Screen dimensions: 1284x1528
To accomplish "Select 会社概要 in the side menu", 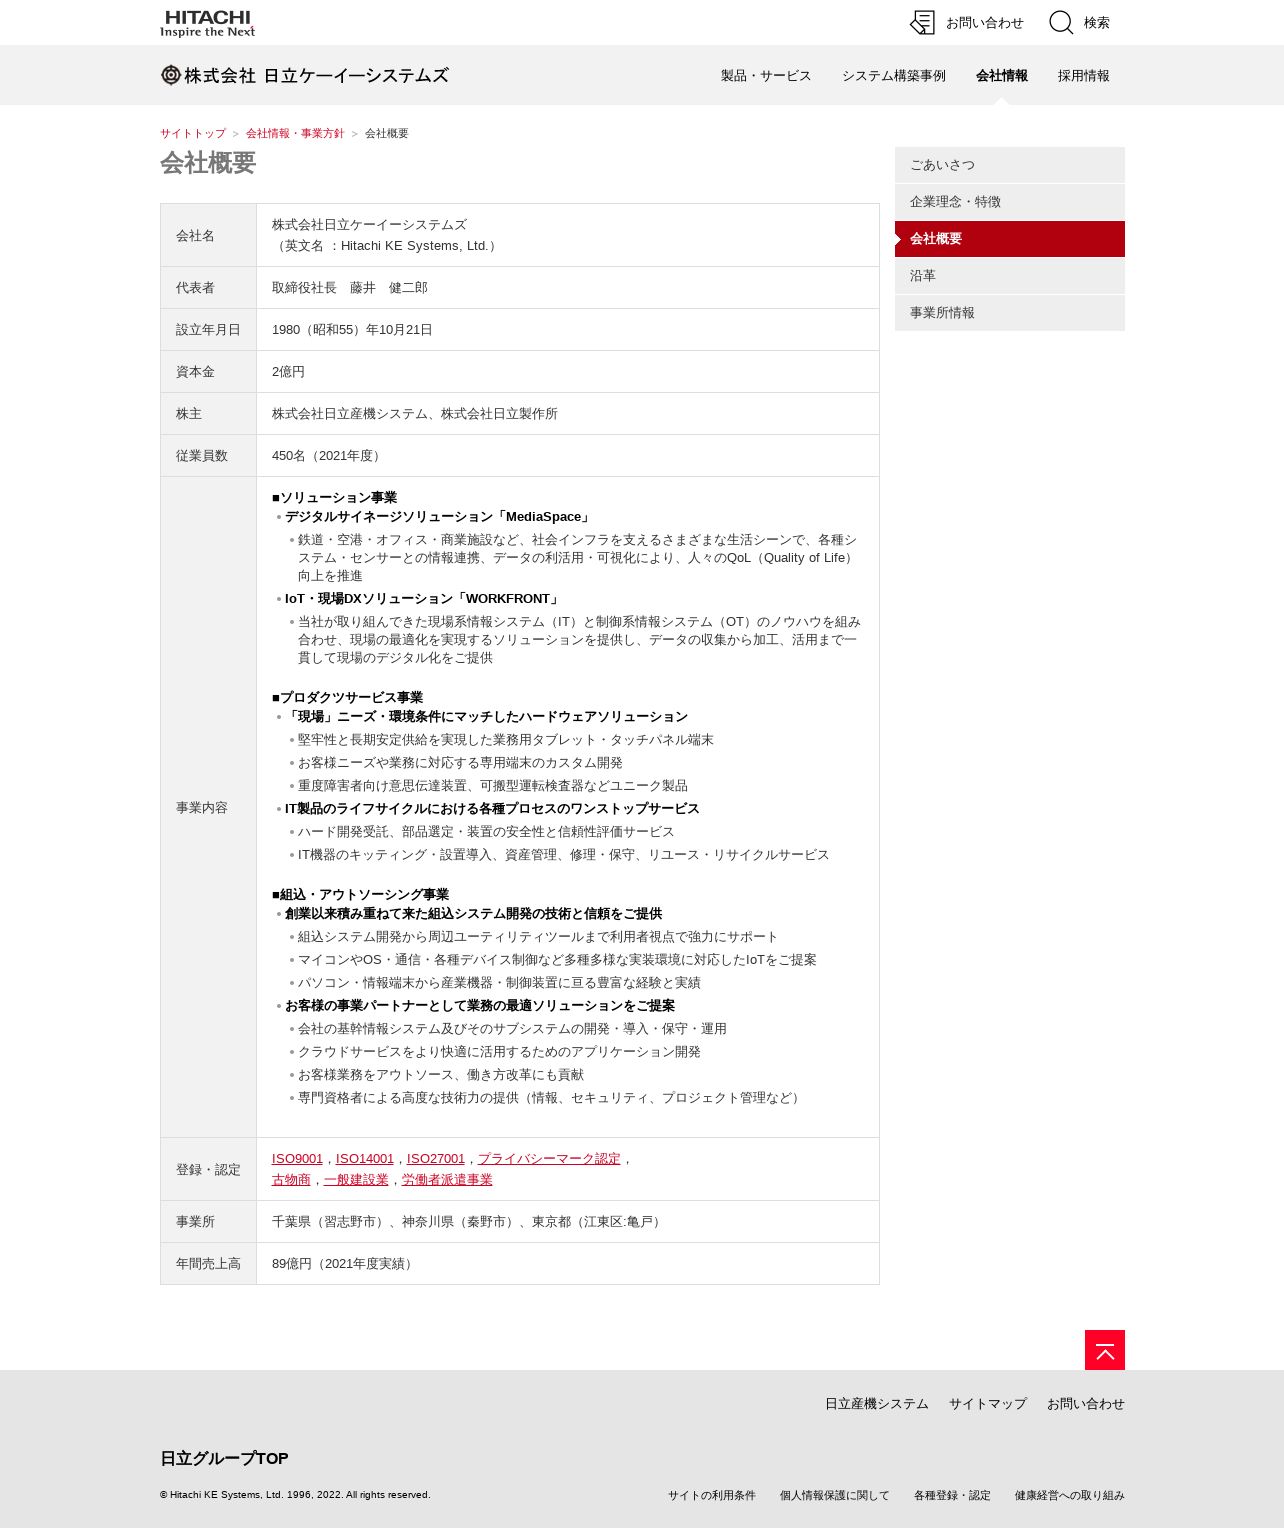I will (1010, 239).
